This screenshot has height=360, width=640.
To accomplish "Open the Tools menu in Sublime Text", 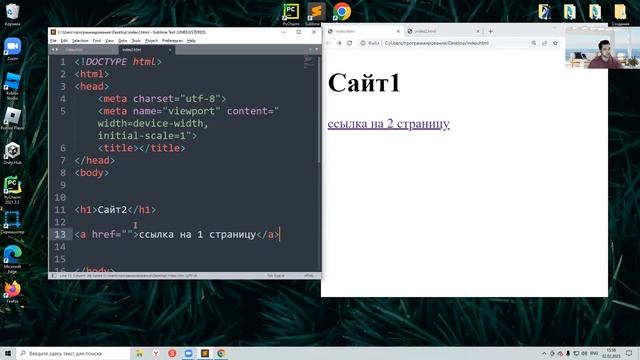I will coord(136,41).
